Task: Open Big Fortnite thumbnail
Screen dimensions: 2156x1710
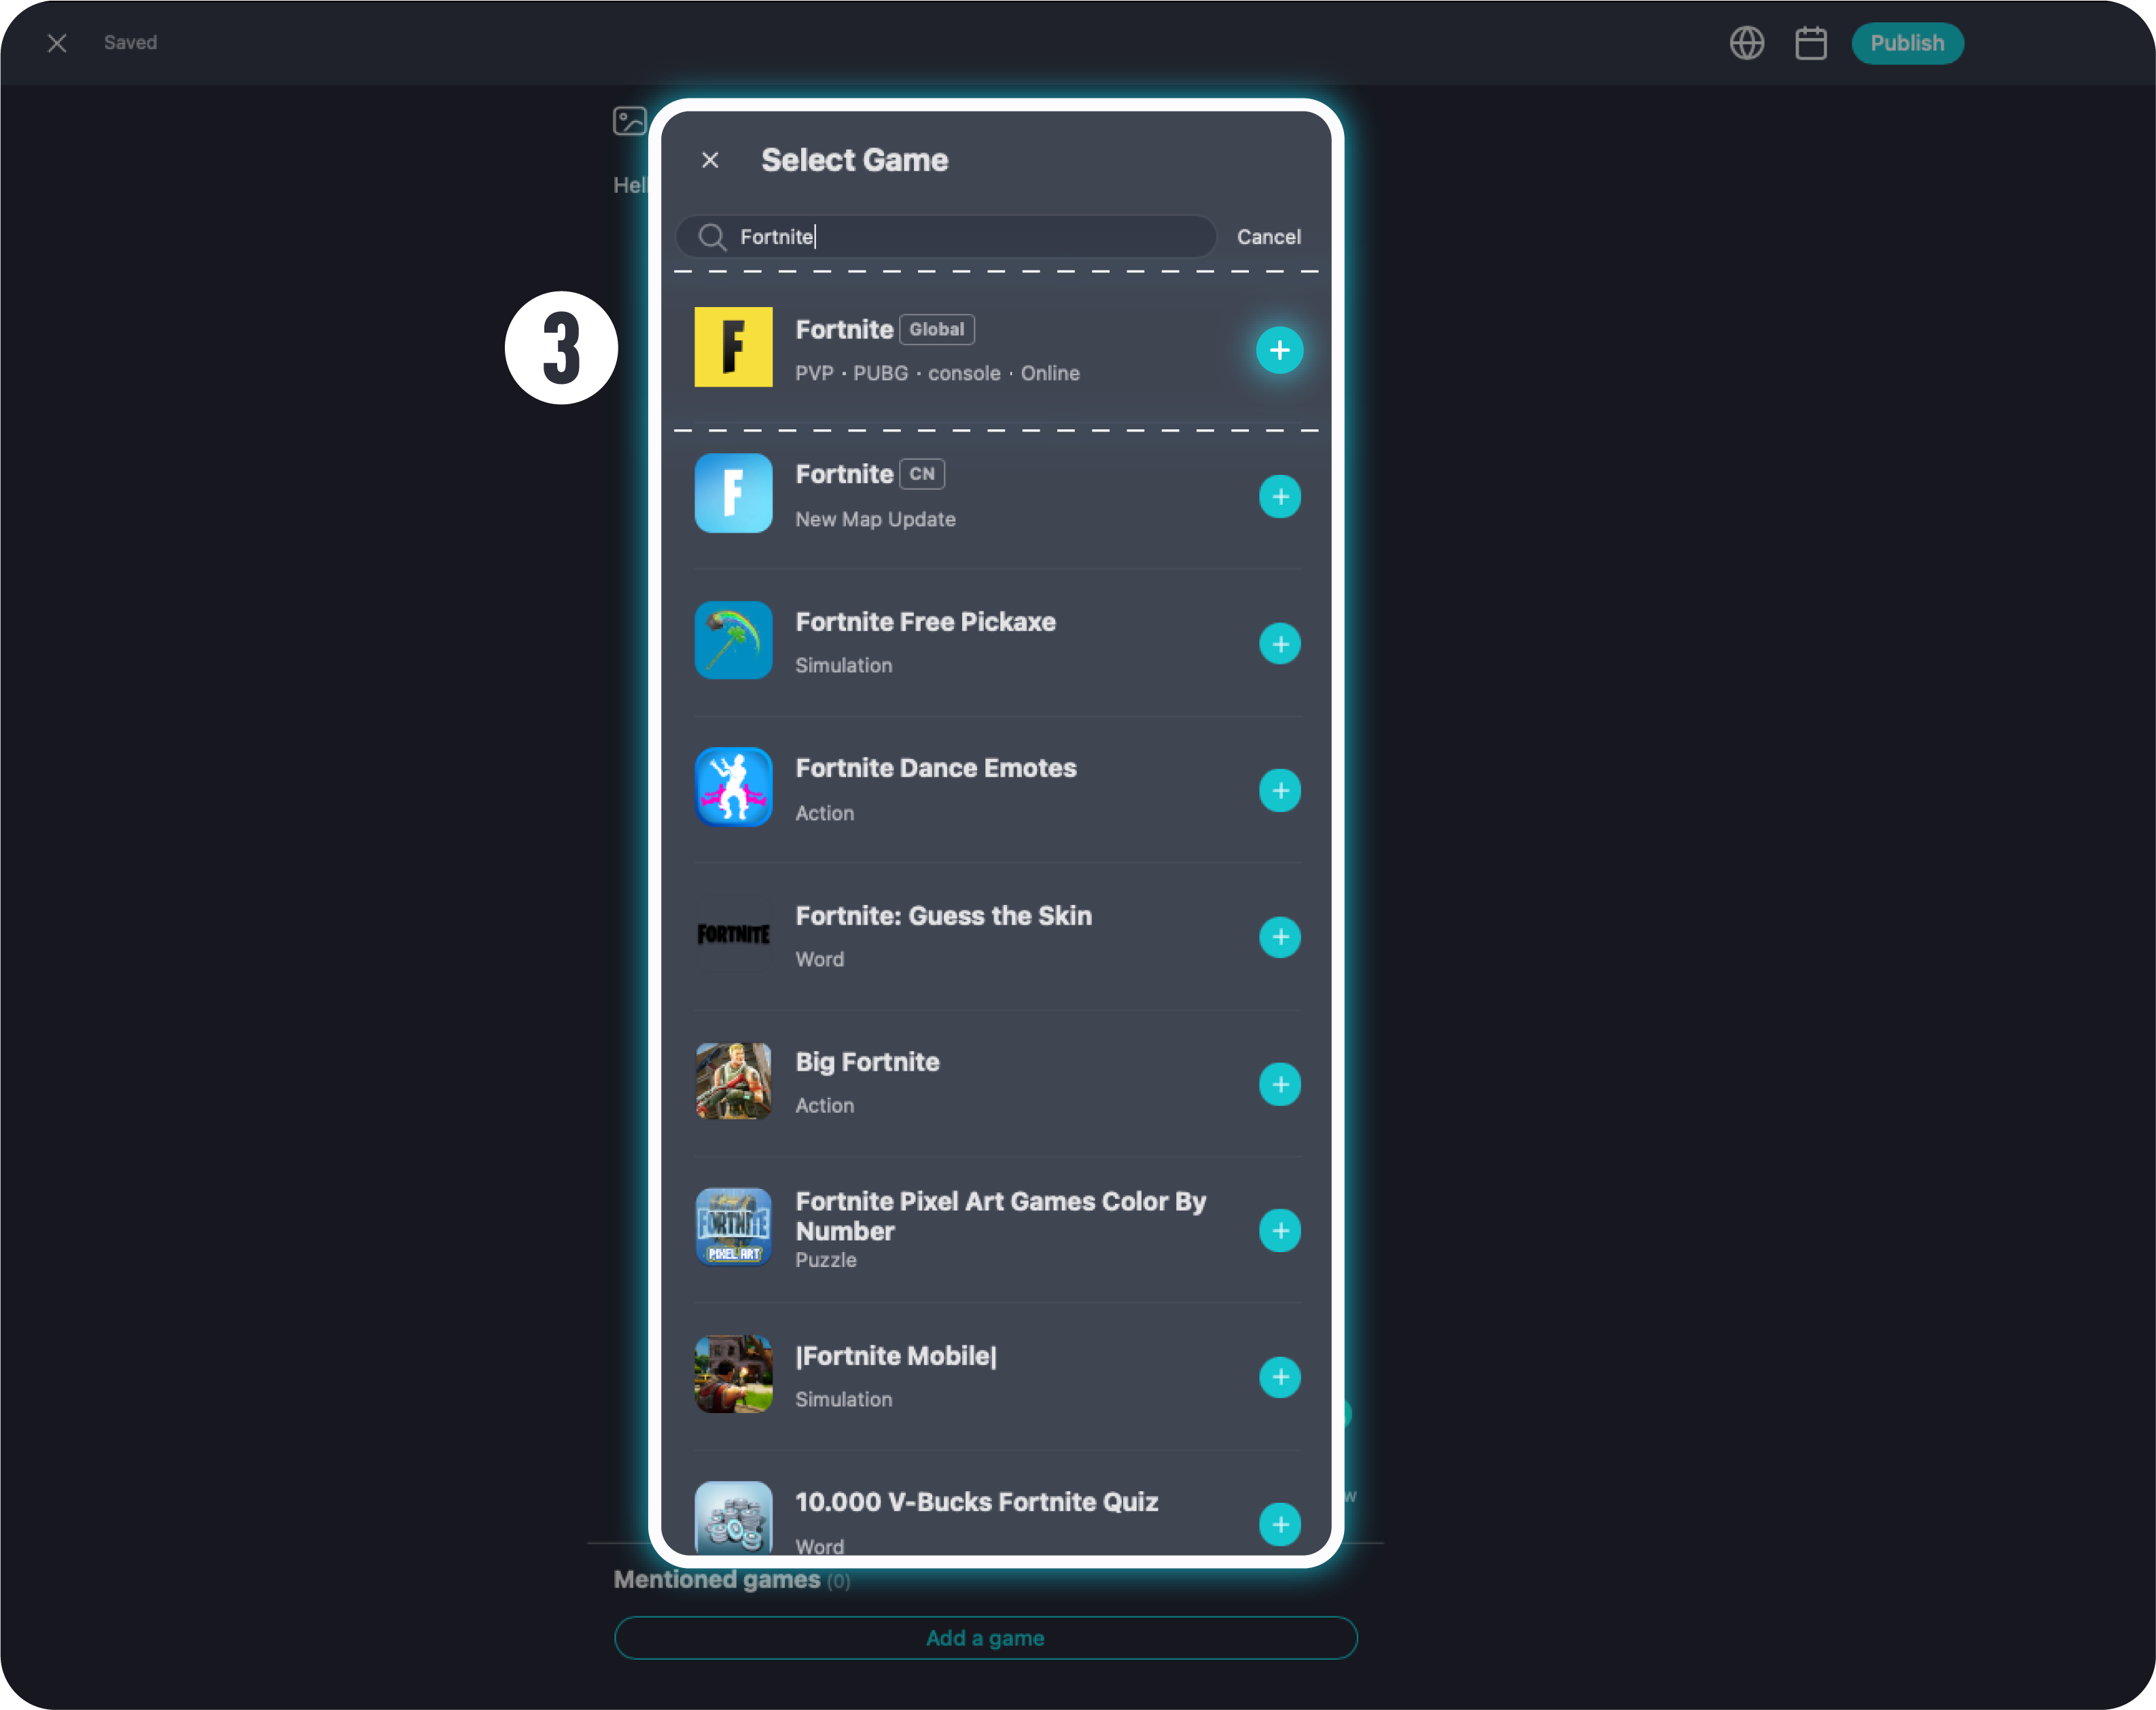Action: tap(733, 1081)
